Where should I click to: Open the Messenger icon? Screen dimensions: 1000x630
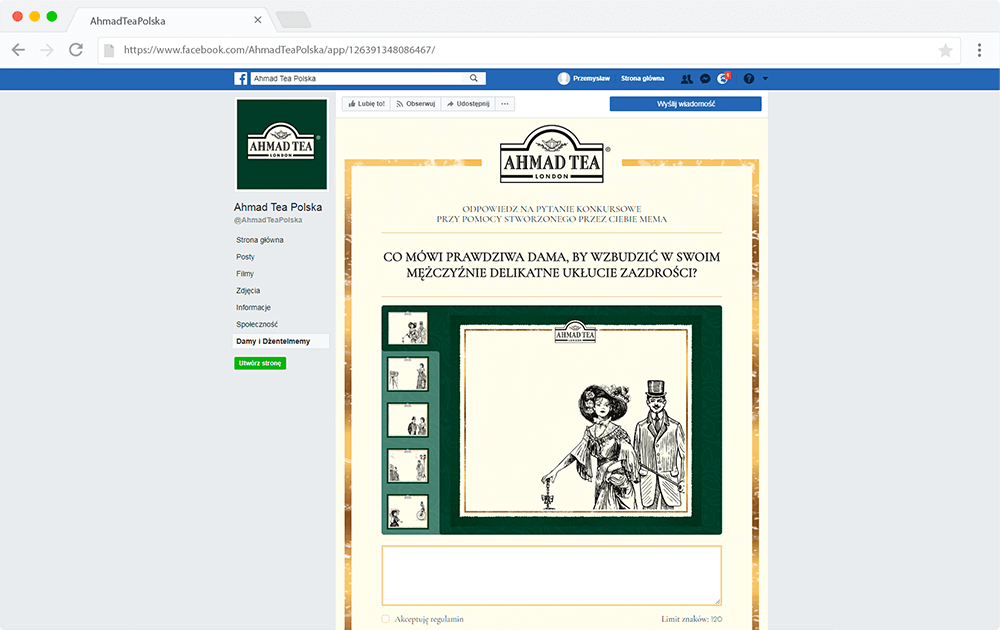point(705,78)
